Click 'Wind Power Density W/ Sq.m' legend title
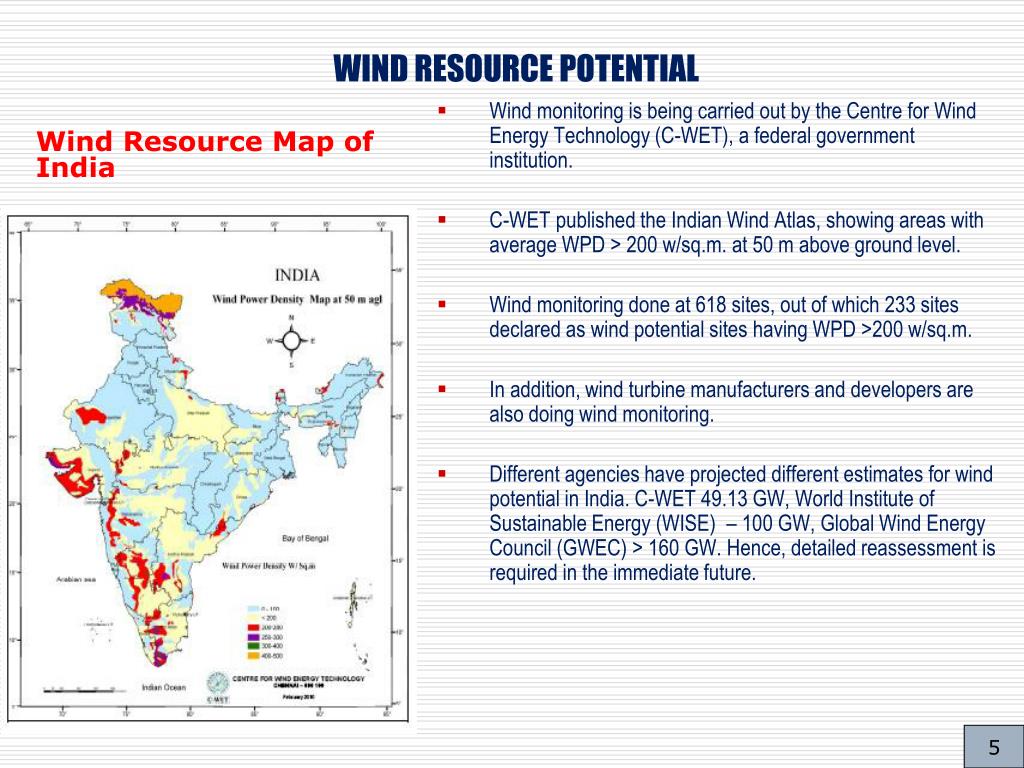This screenshot has height=768, width=1024. click(x=268, y=566)
